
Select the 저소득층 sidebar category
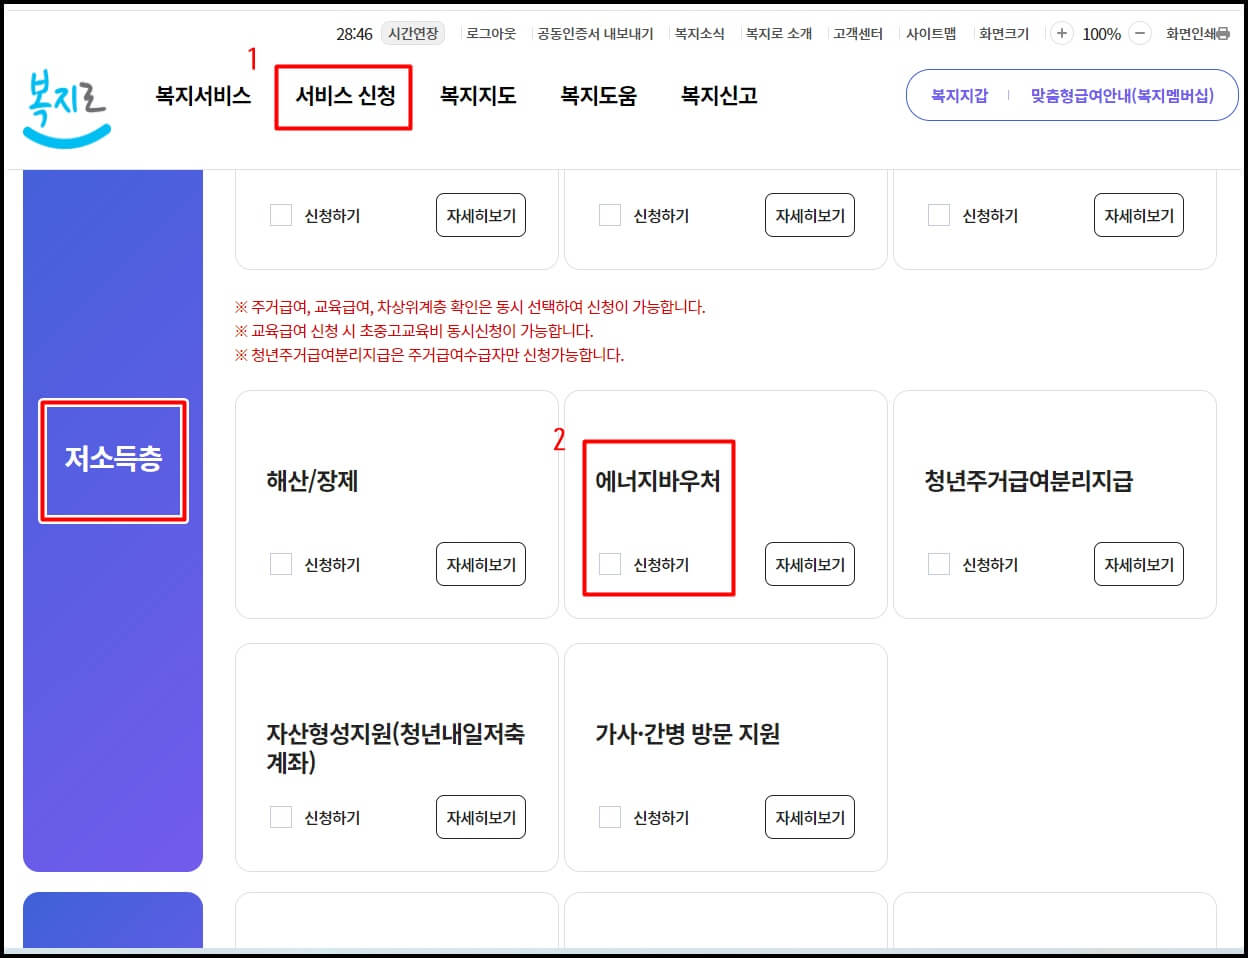pyautogui.click(x=112, y=460)
